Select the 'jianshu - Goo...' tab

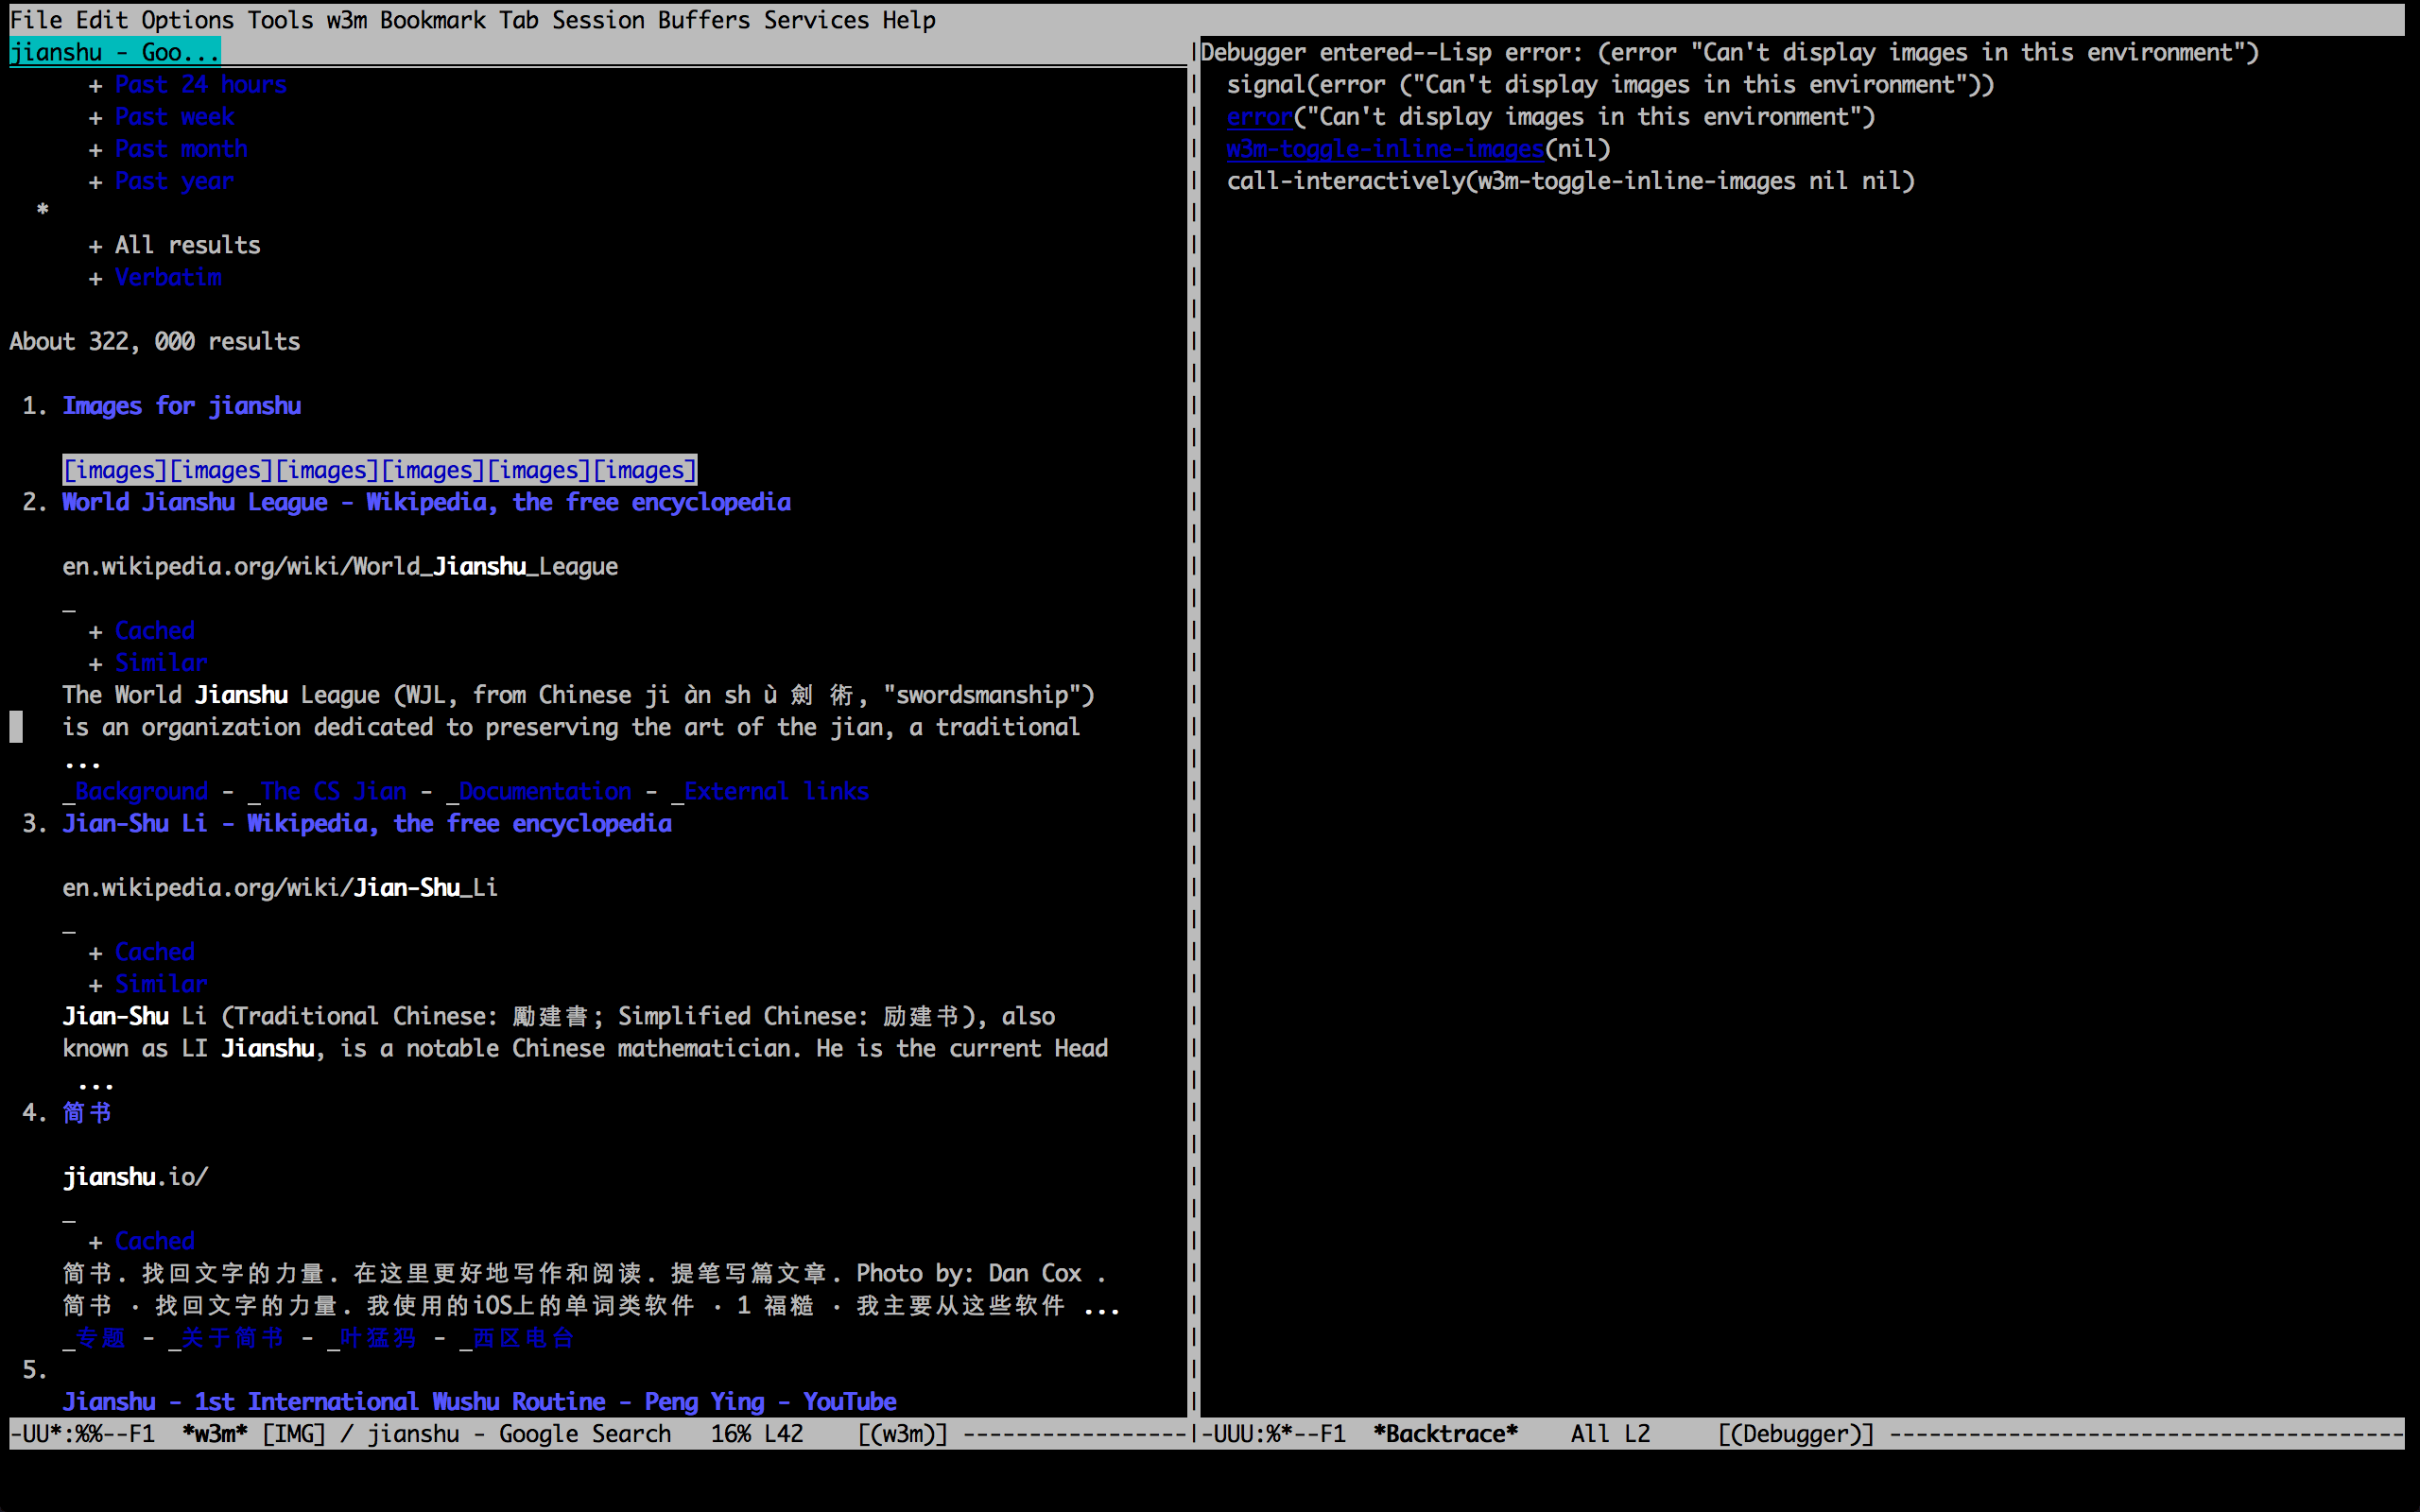[x=115, y=52]
